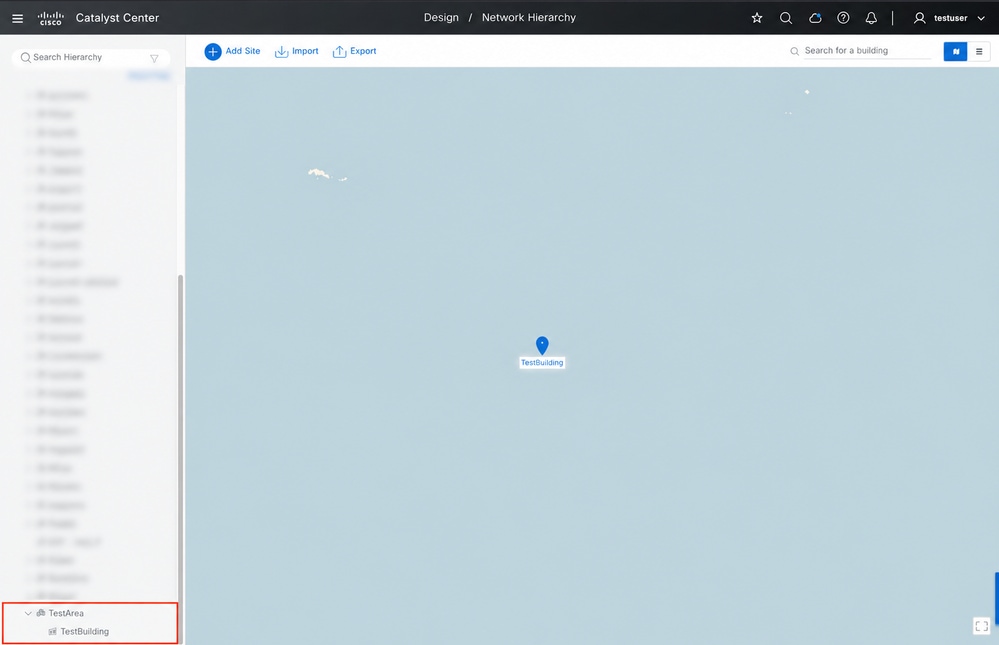Viewport: 999px width, 645px height.
Task: Open the hierarchy filter funnel icon
Action: [154, 58]
